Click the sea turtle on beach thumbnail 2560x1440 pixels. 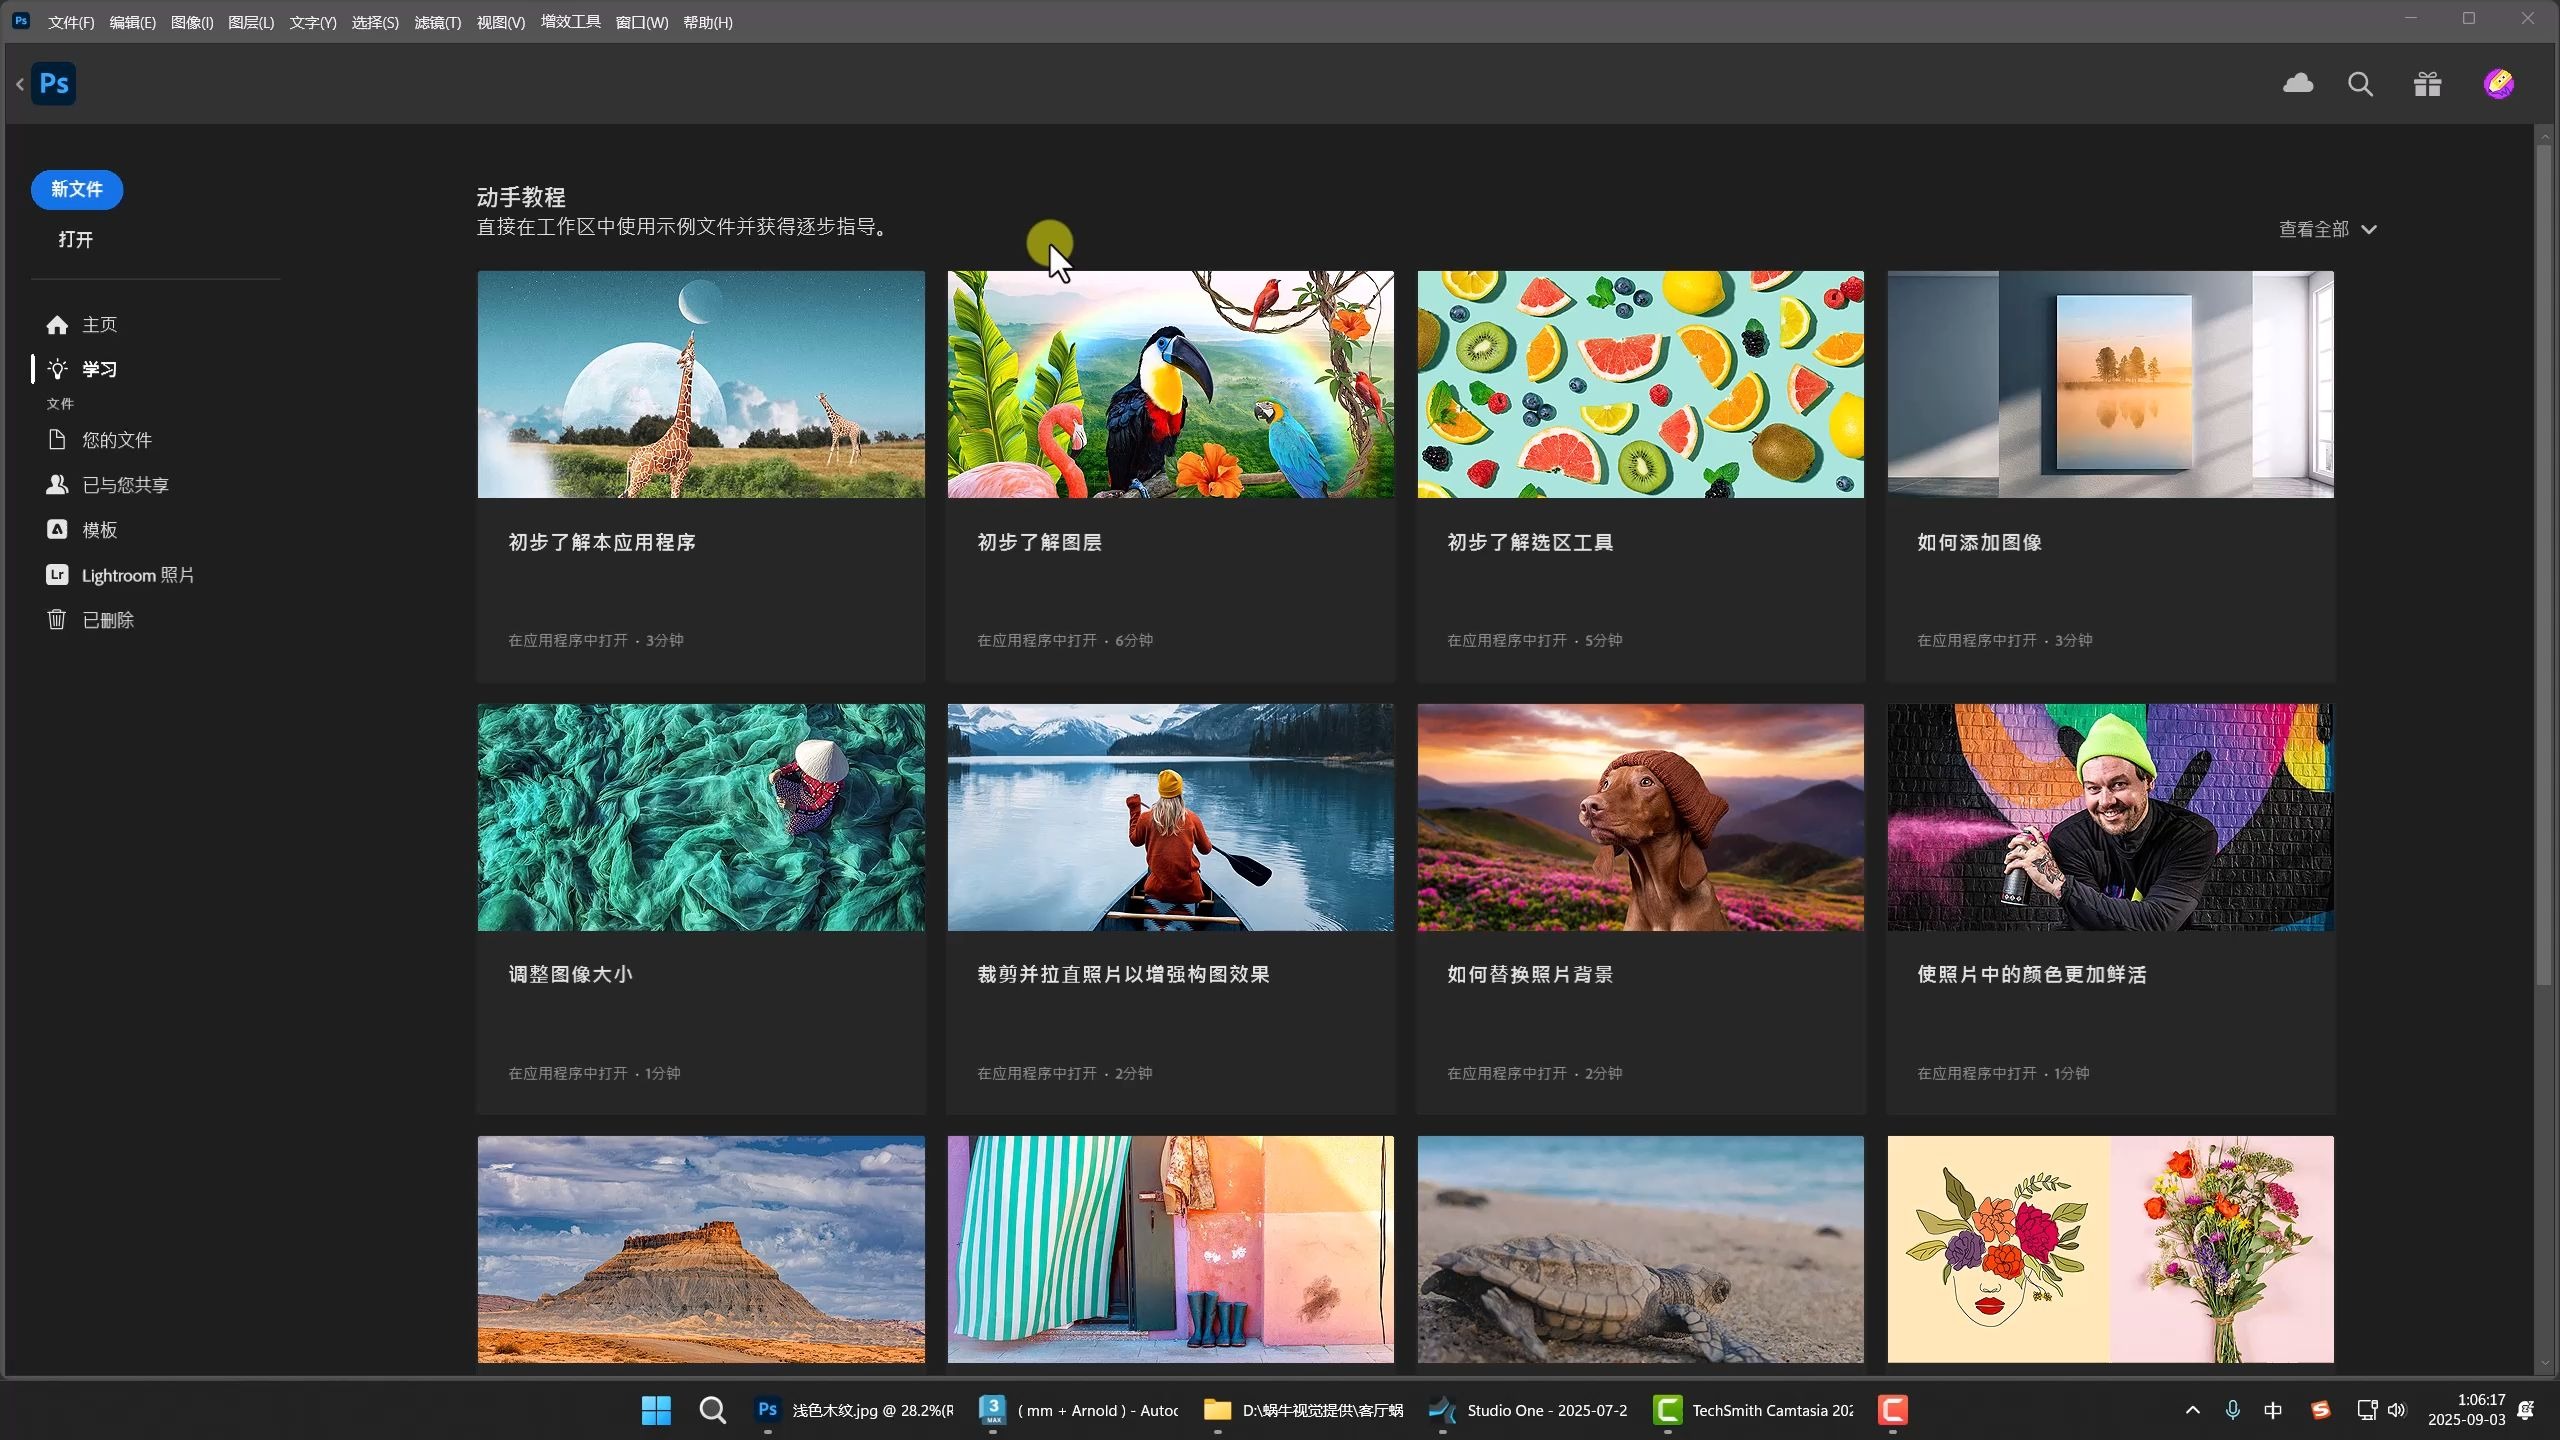click(1640, 1249)
